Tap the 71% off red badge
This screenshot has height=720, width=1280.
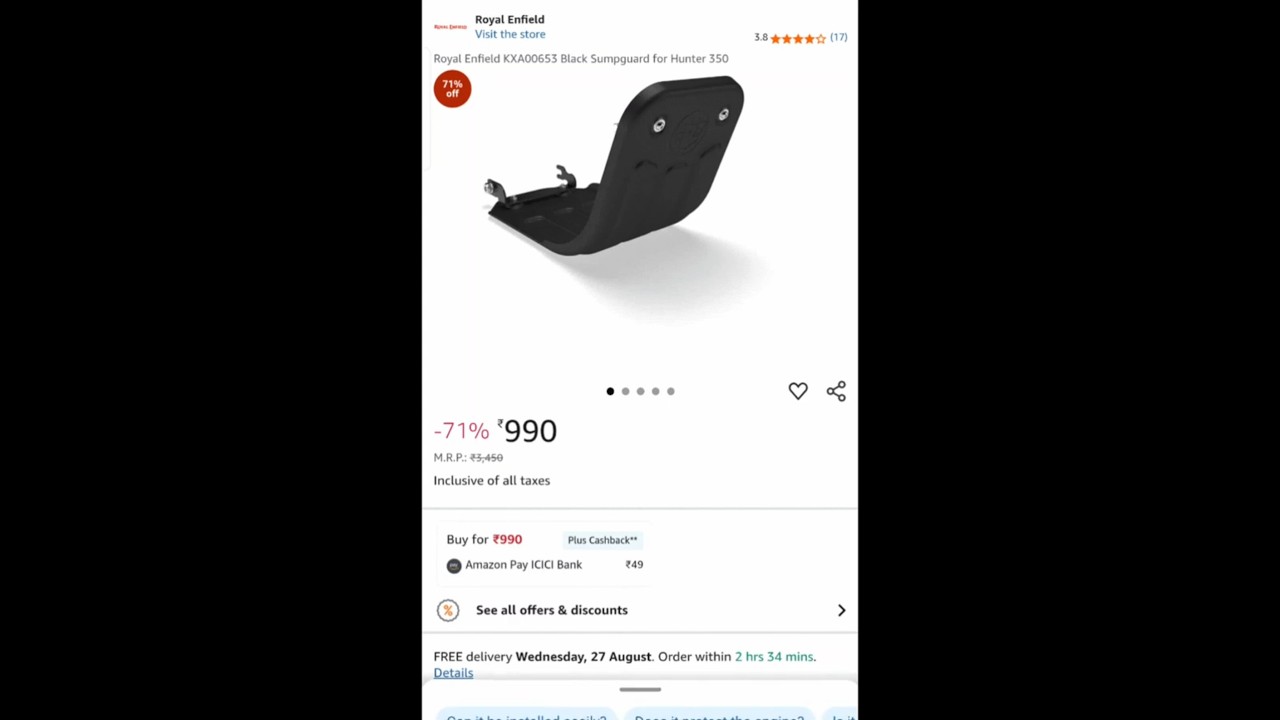(452, 89)
